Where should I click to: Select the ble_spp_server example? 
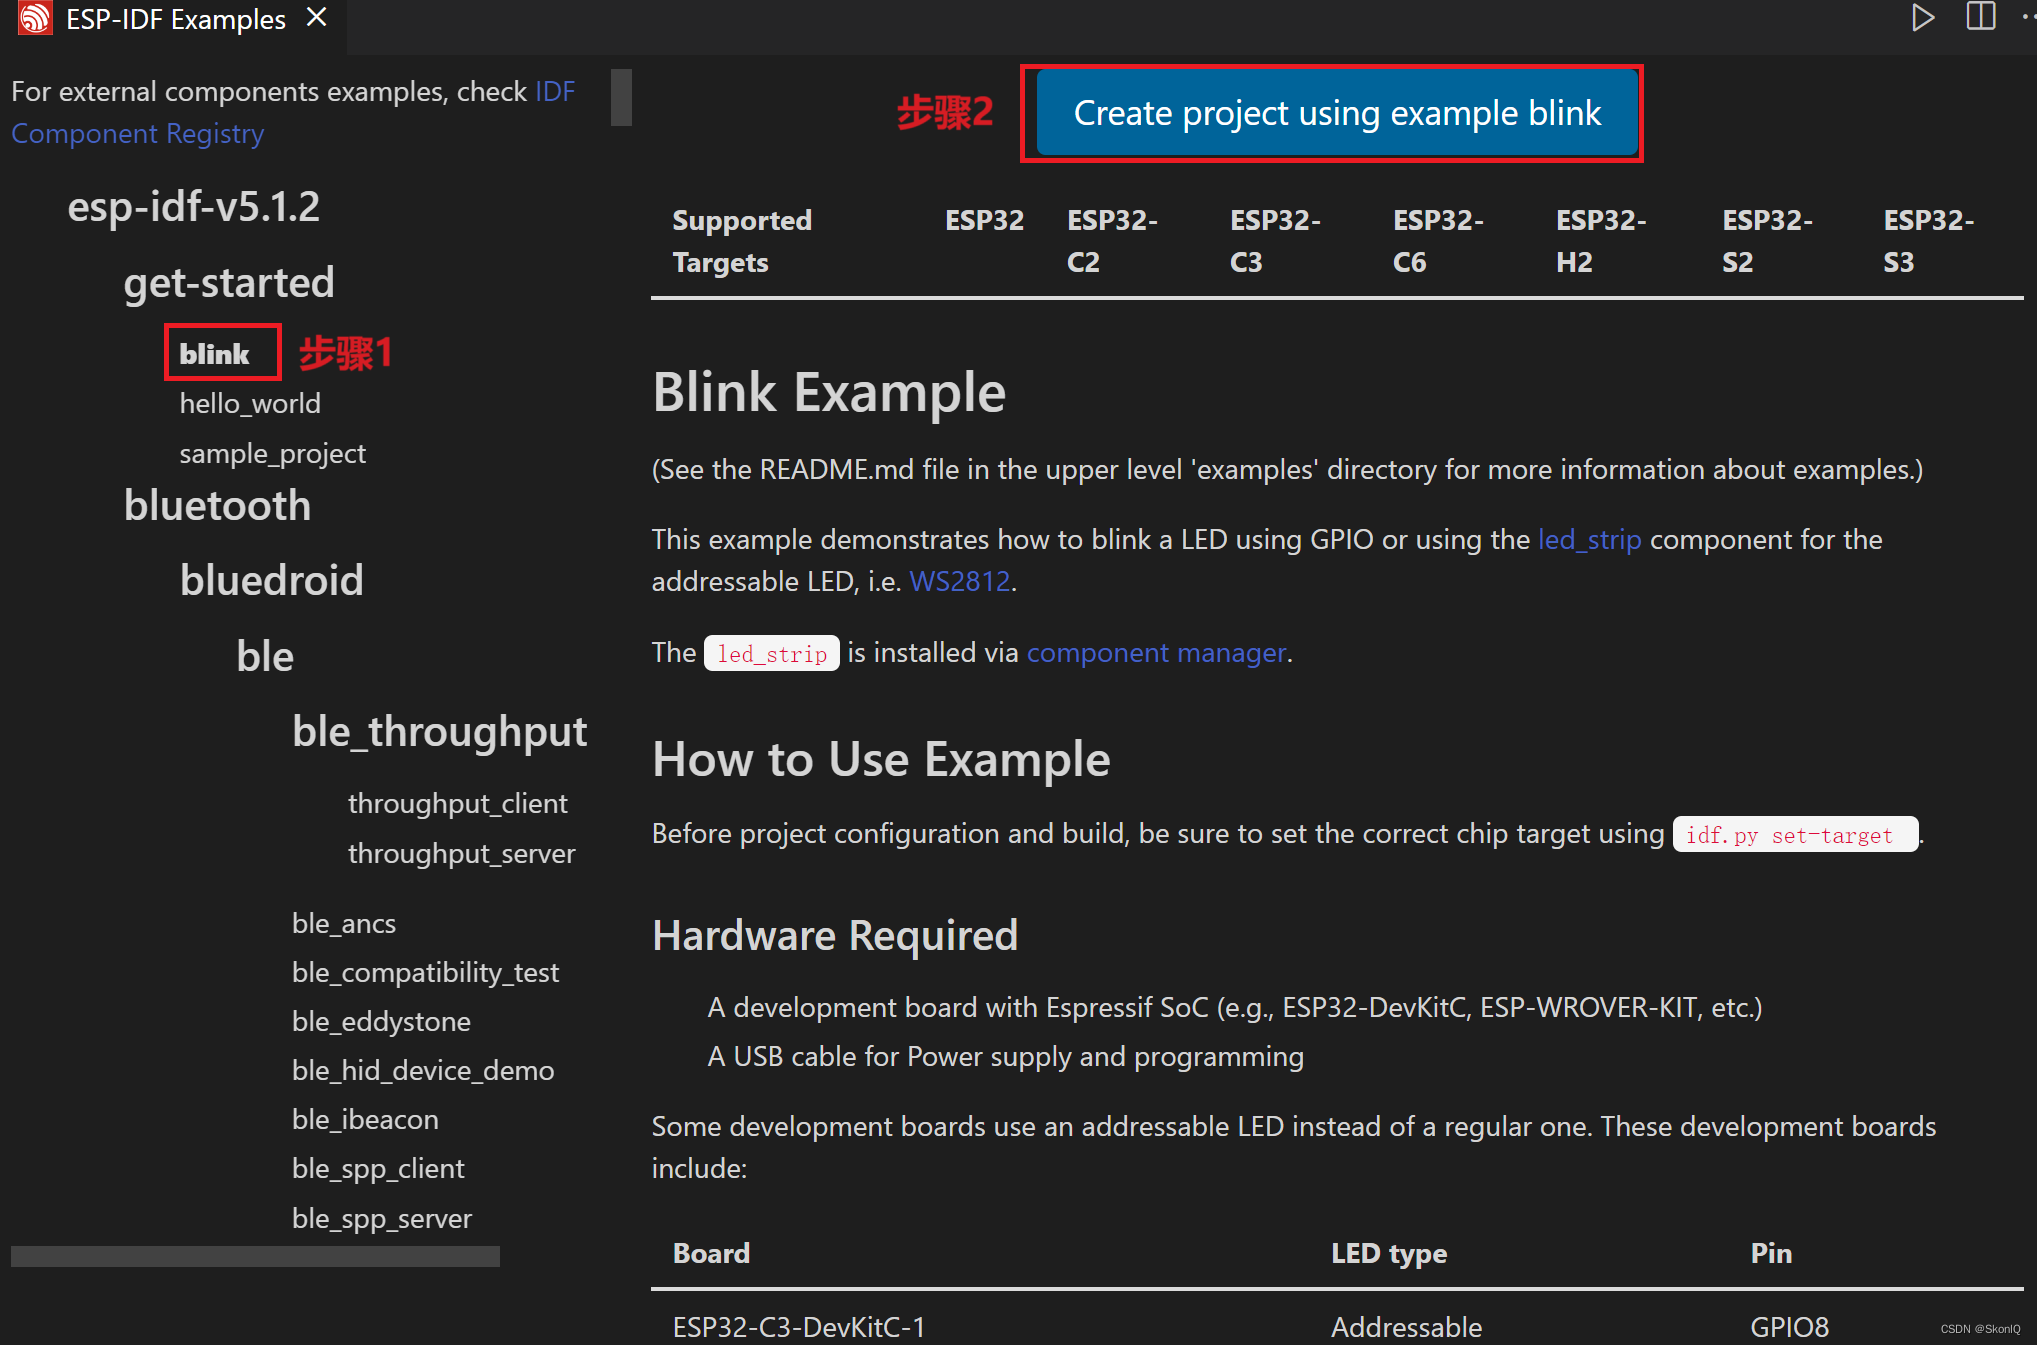pos(381,1218)
